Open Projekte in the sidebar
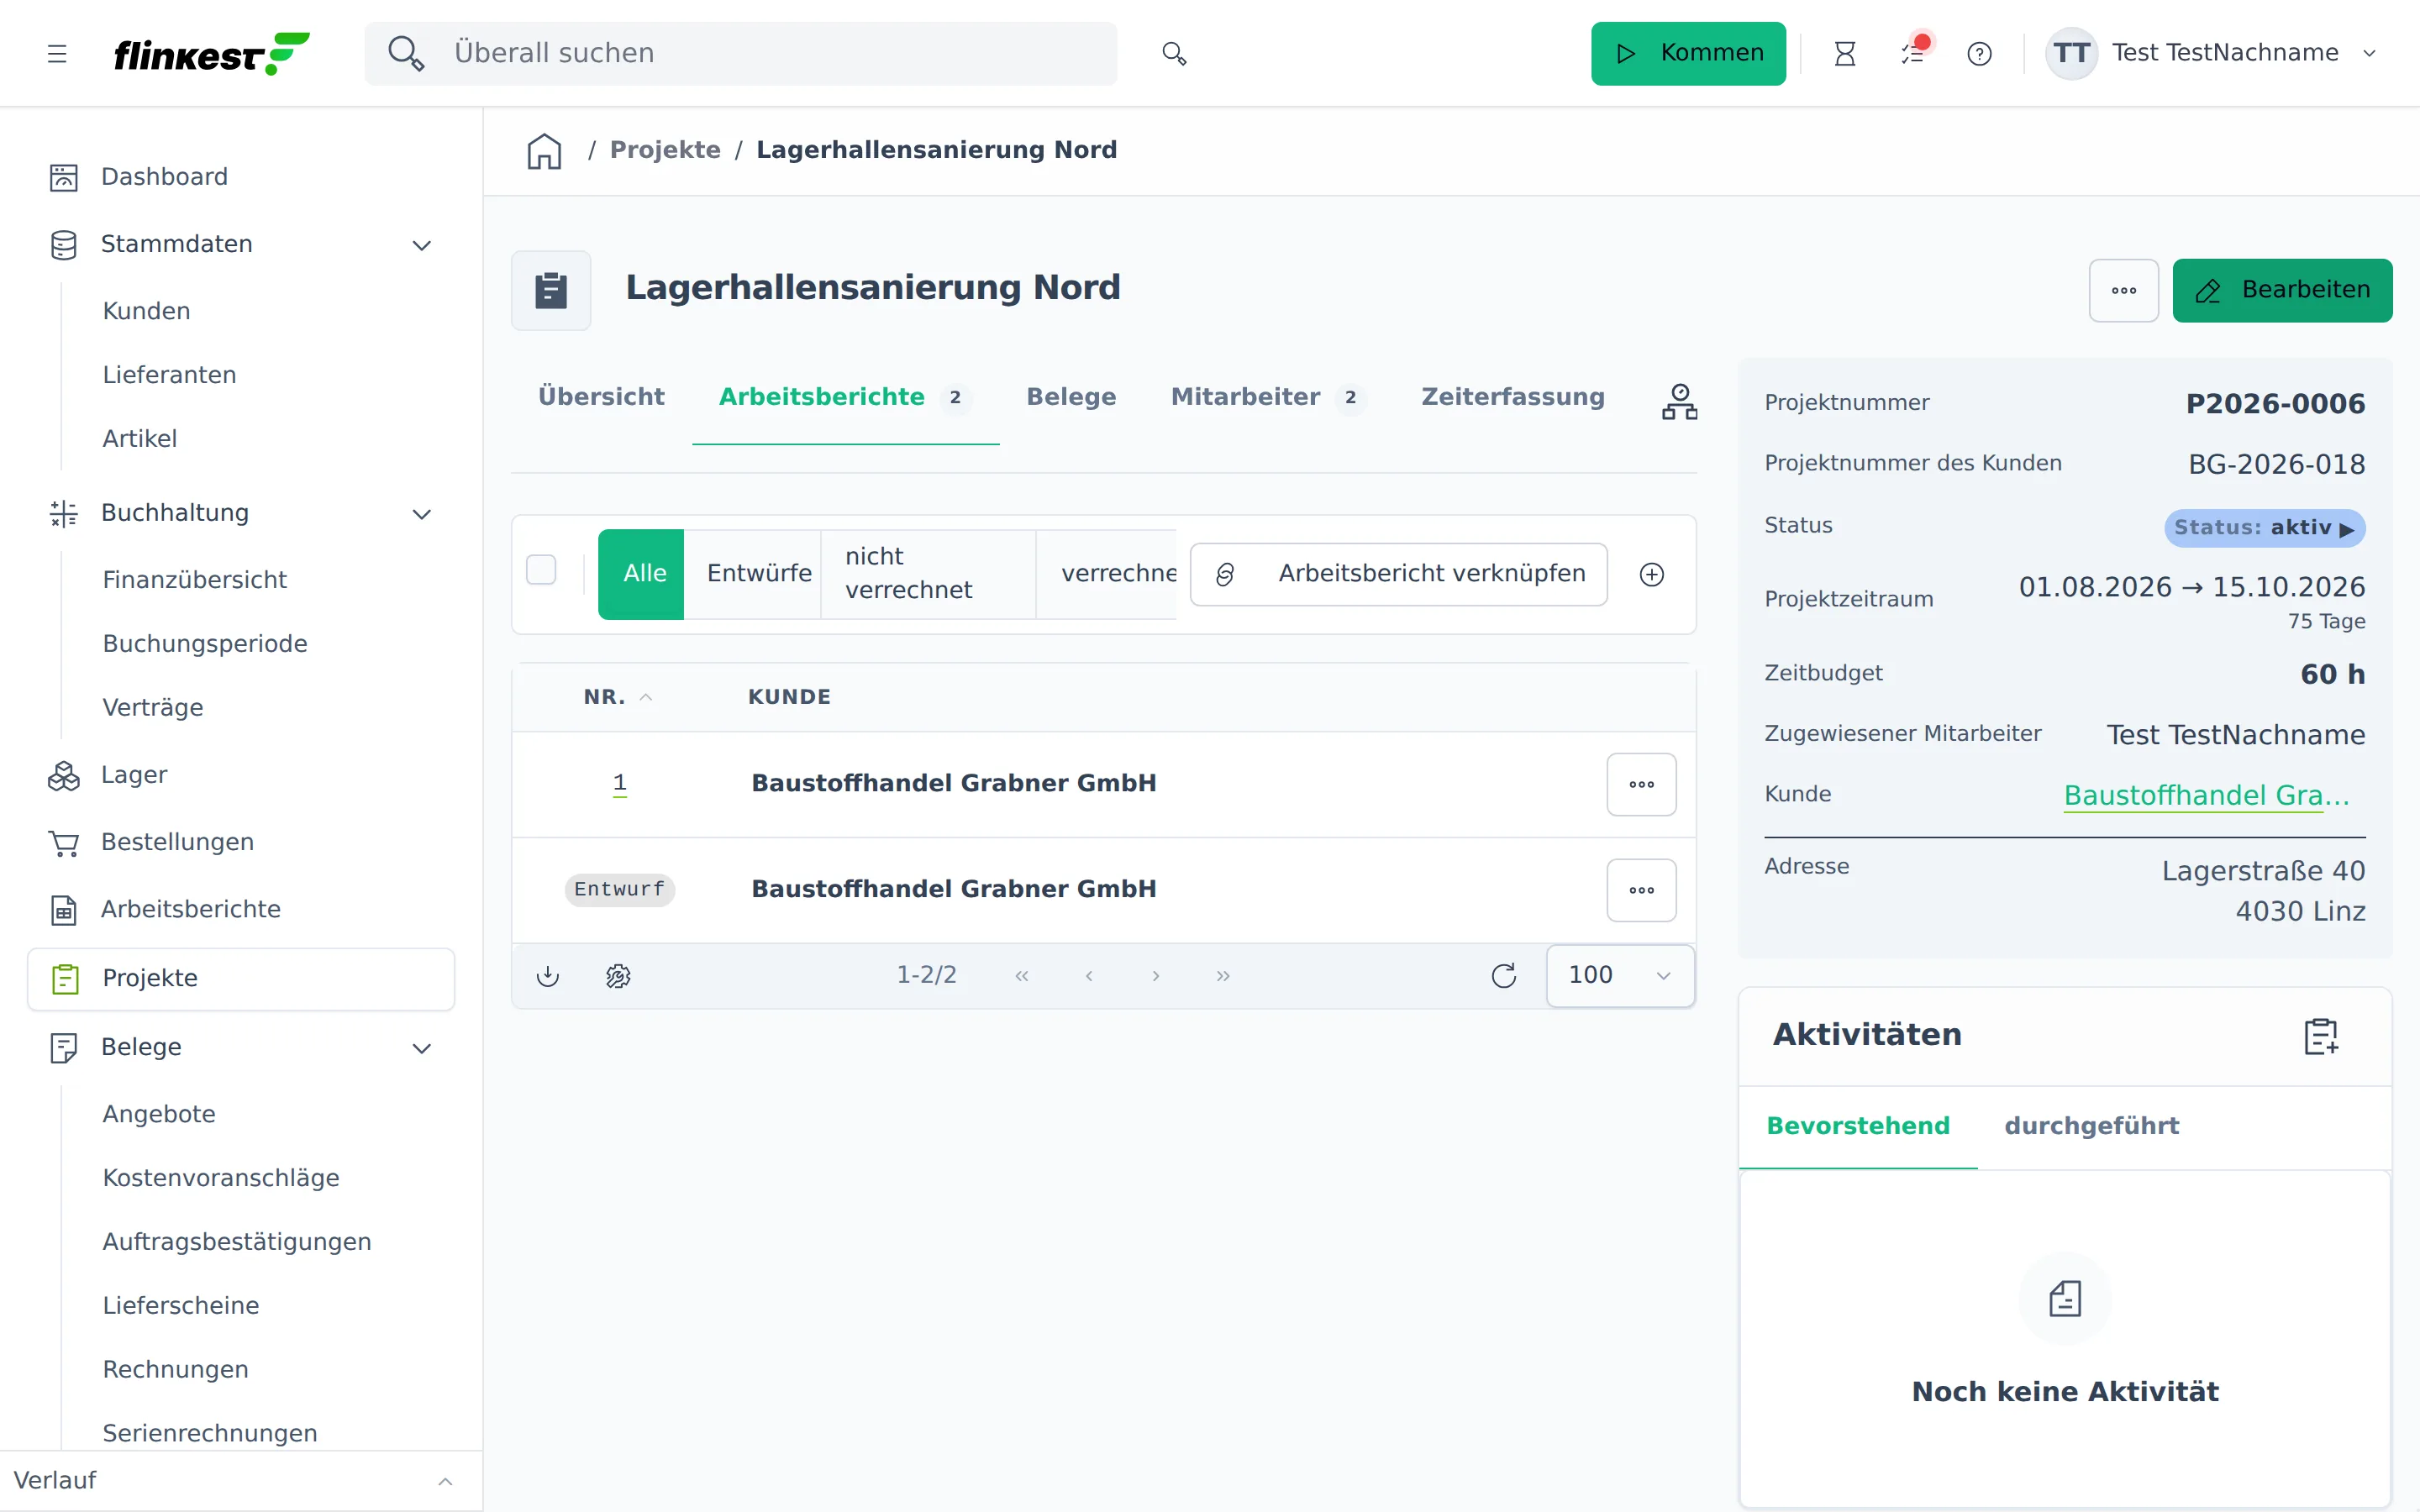Screen dimensions: 2420x1512 (x=241, y=978)
